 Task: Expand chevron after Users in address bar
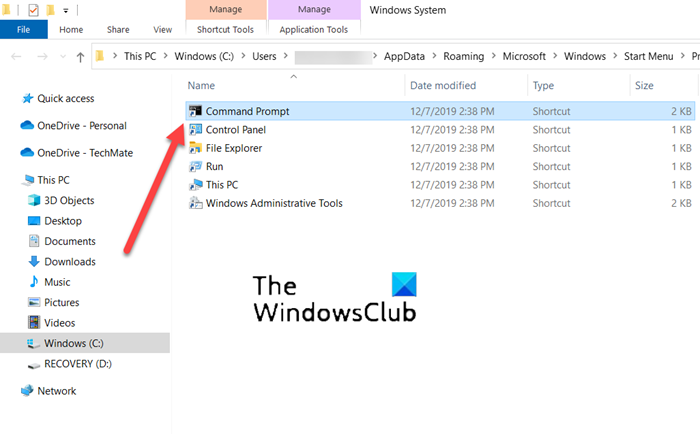pos(286,56)
